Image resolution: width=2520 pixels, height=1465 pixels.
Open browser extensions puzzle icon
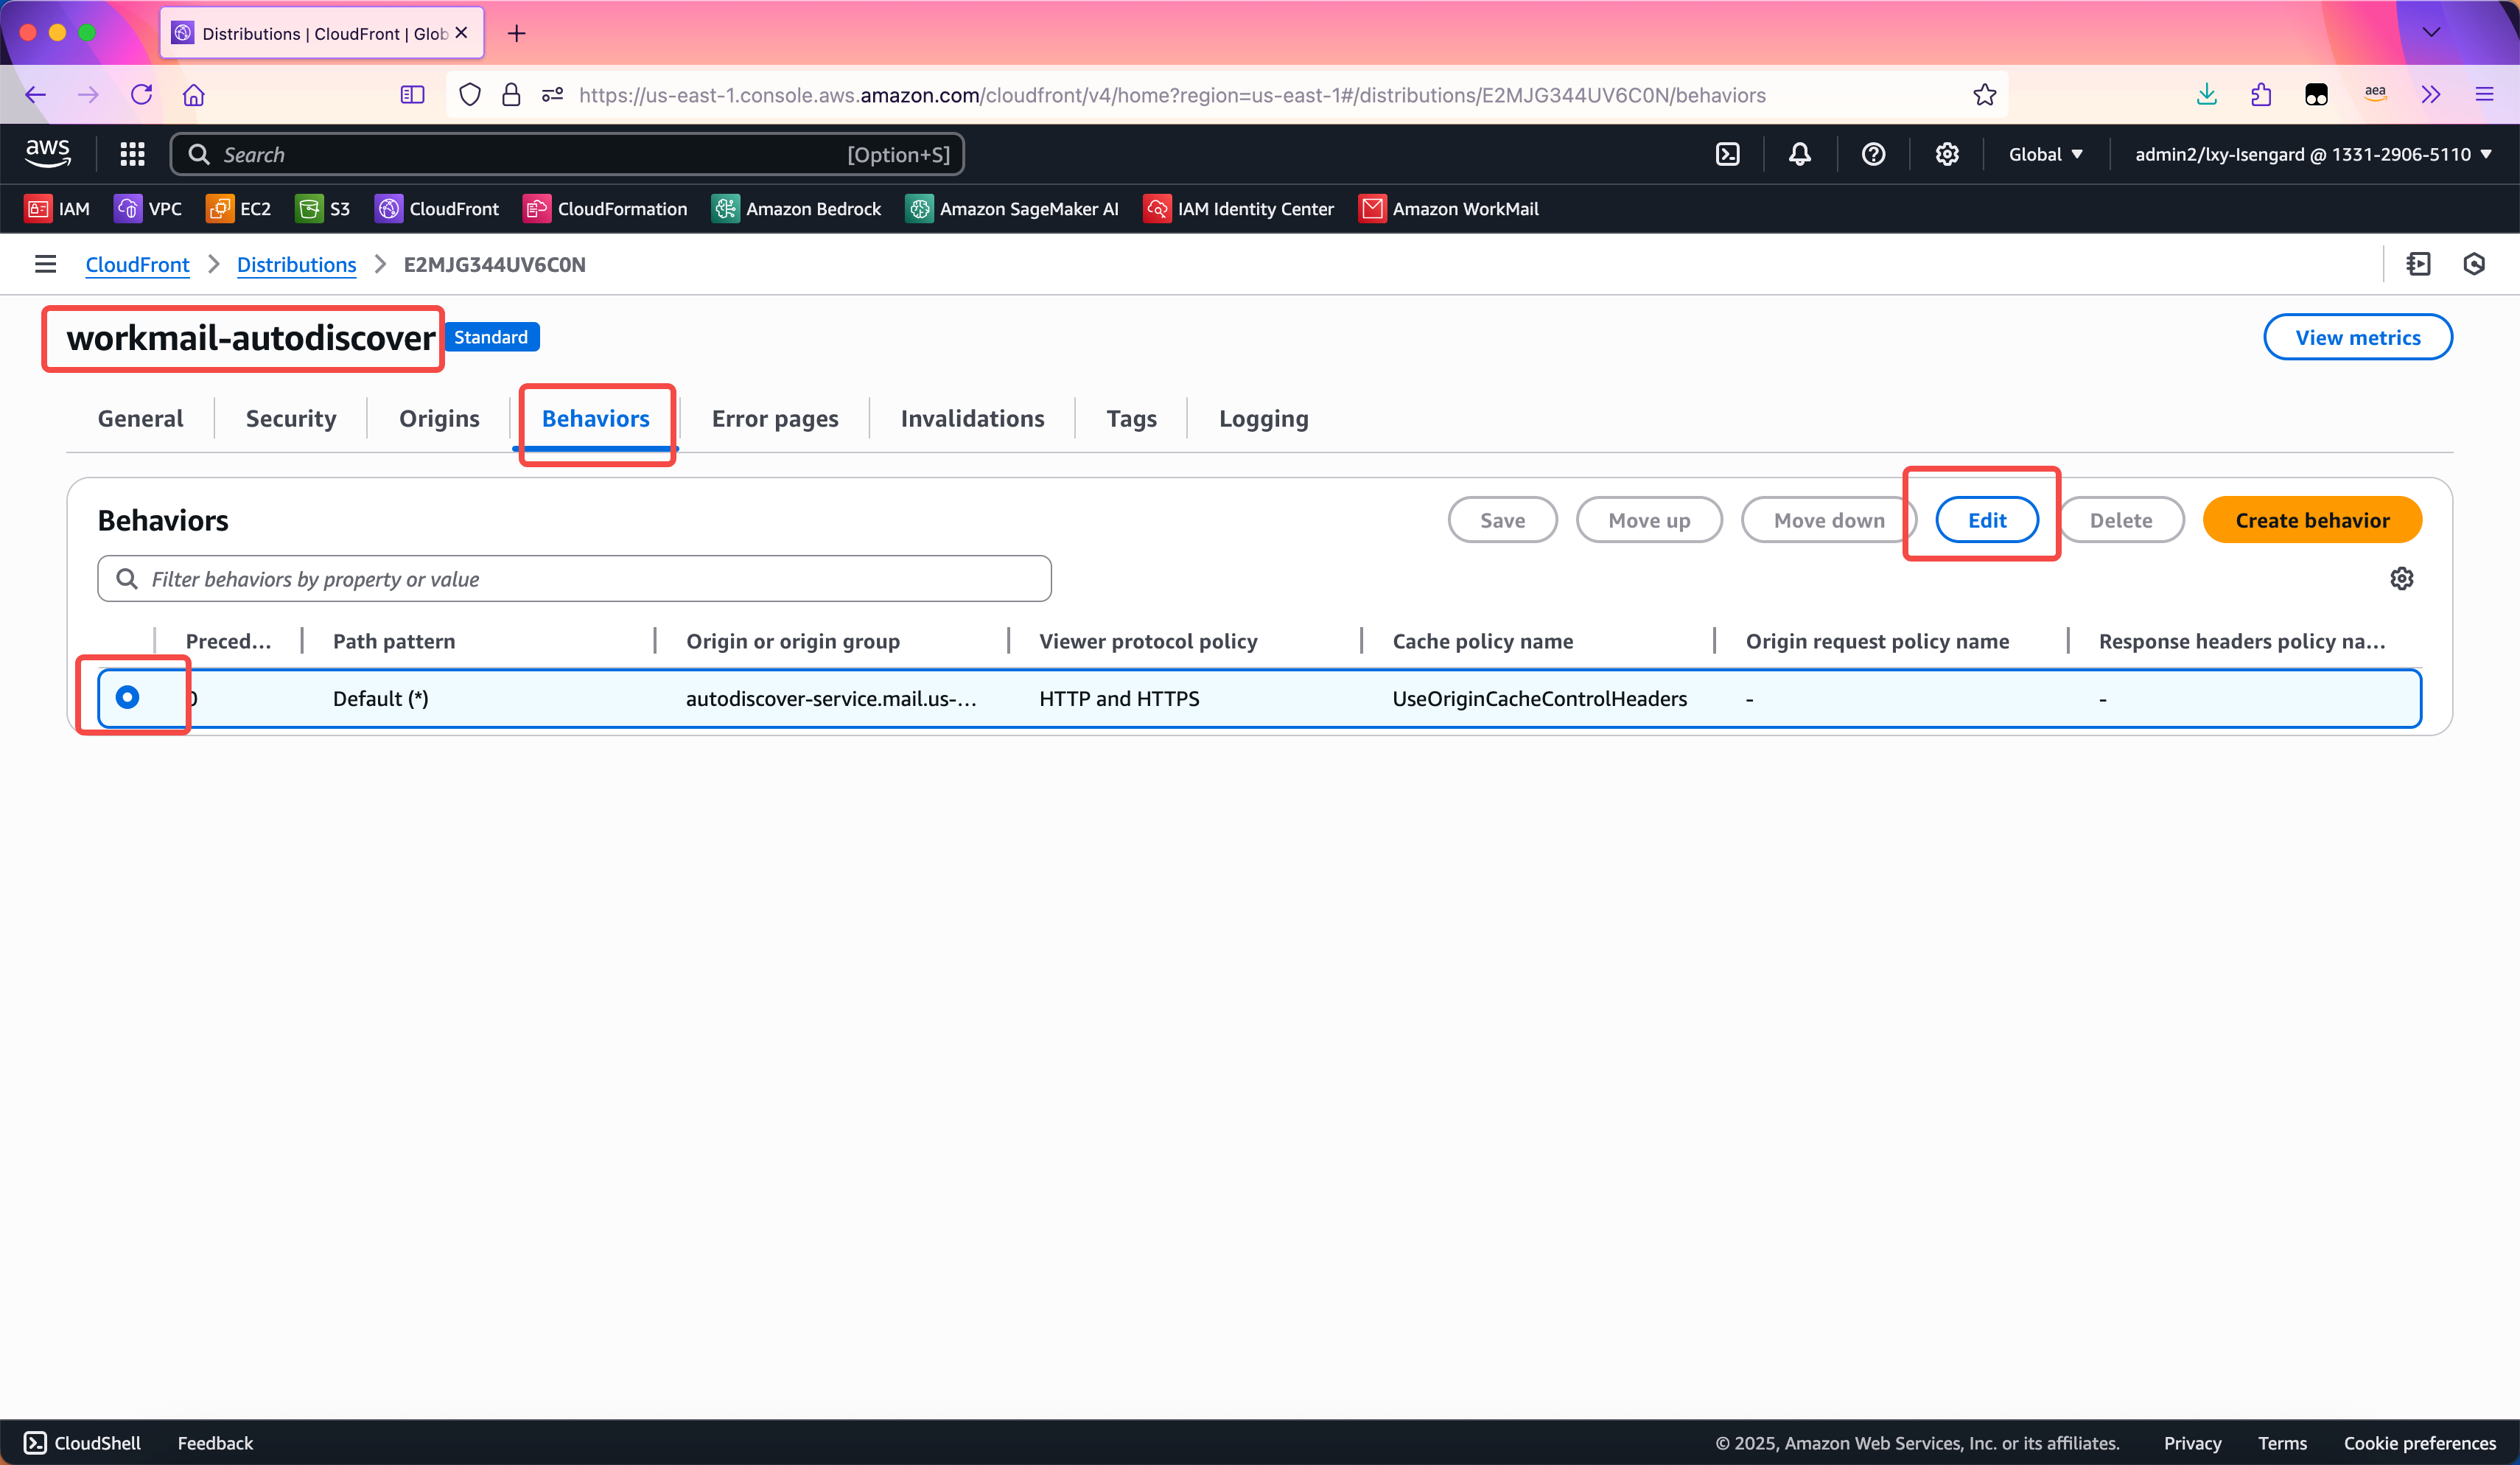click(x=2261, y=94)
